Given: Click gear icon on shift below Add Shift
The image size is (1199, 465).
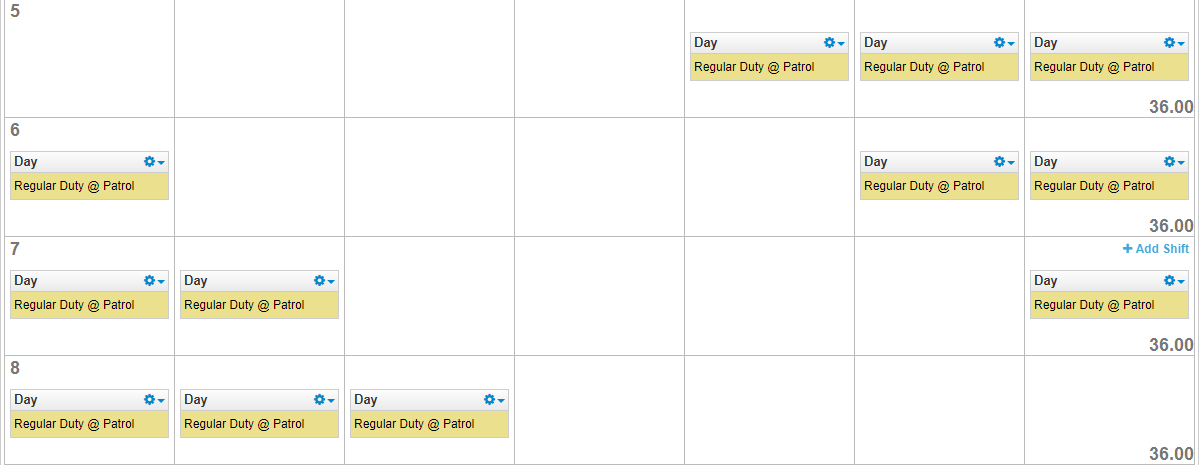Looking at the screenshot, I should (x=1169, y=281).
